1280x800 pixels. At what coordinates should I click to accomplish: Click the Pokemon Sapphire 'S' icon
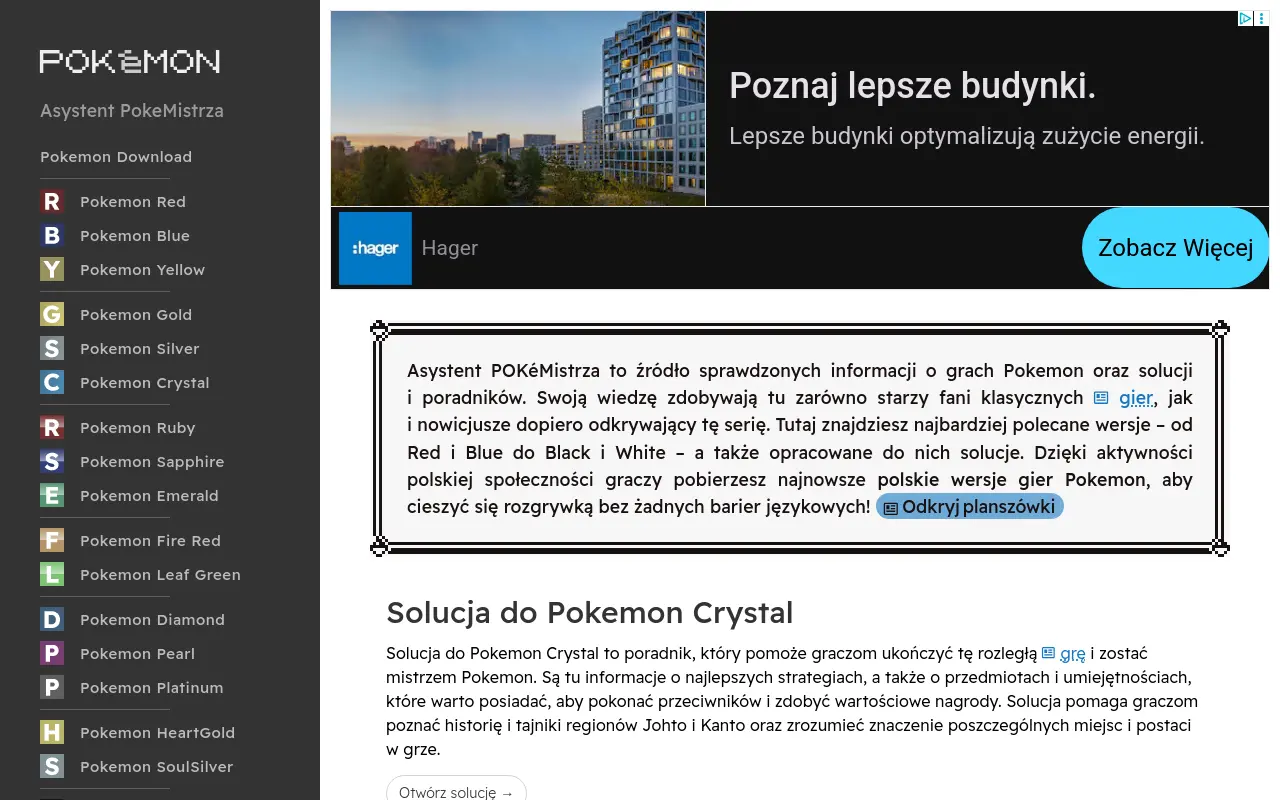52,462
